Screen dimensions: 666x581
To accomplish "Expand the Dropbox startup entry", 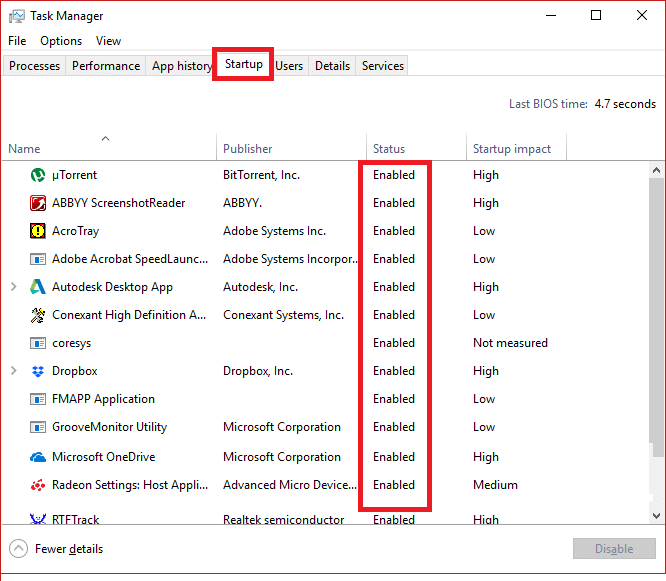I will tap(14, 371).
